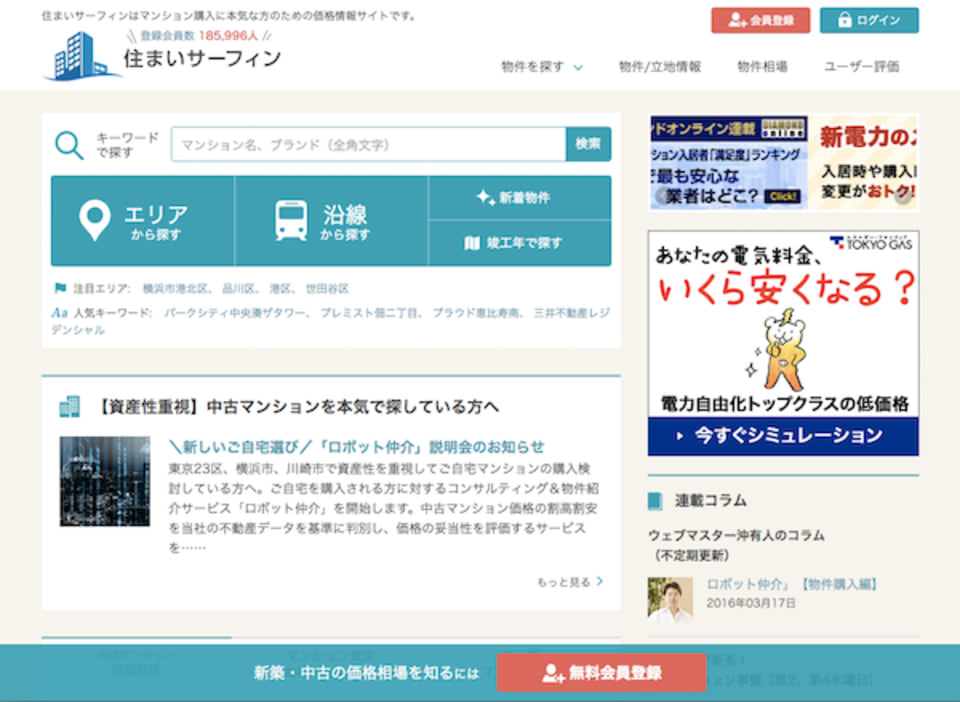Click the webmaster portrait photo
Image resolution: width=960 pixels, height=702 pixels.
point(670,599)
